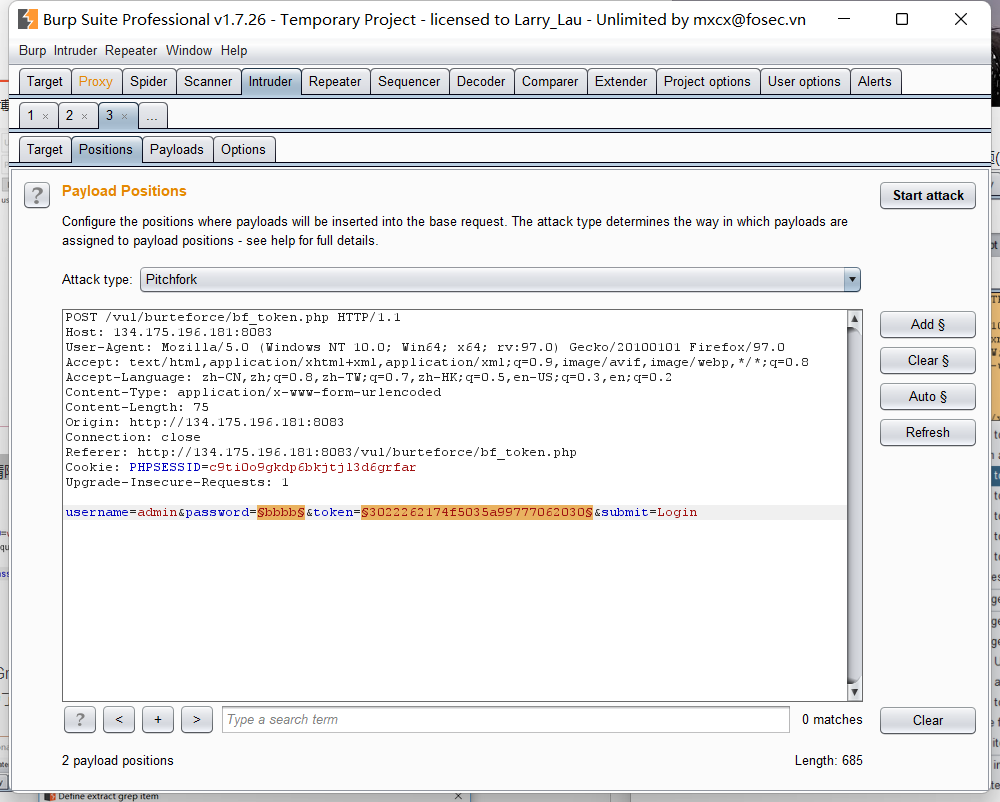Click the Content-Length: 75 header
This screenshot has height=802, width=1000.
click(137, 407)
